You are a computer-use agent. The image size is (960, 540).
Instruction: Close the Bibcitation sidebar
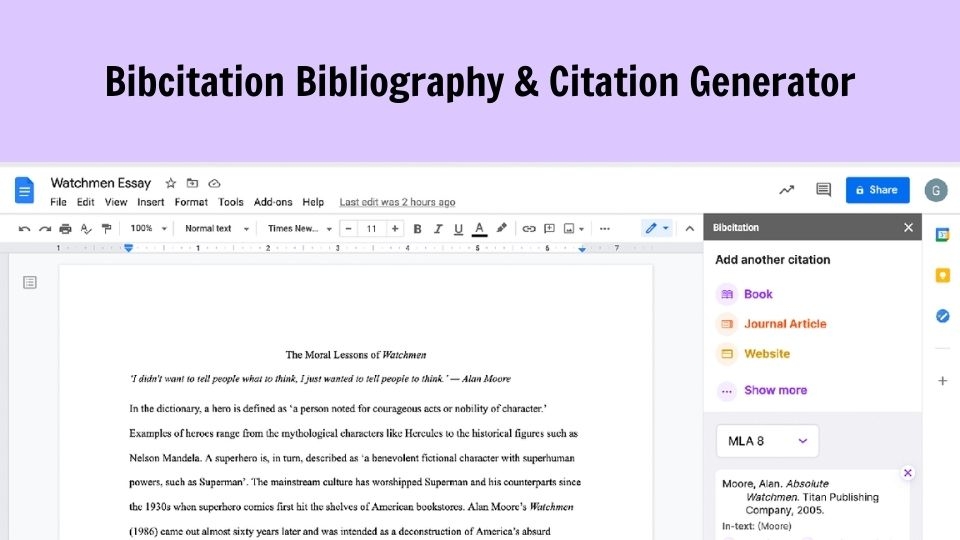(x=909, y=227)
